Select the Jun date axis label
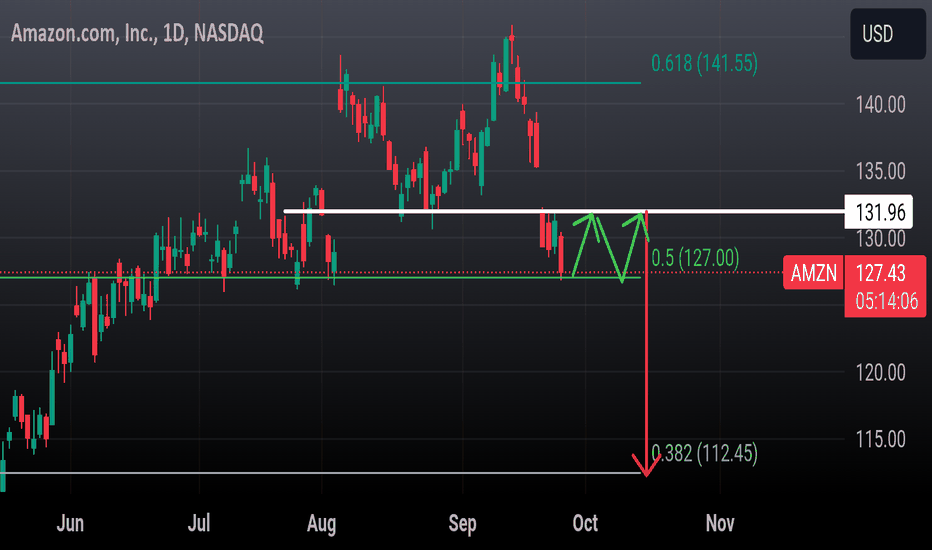The image size is (932, 550). (70, 523)
